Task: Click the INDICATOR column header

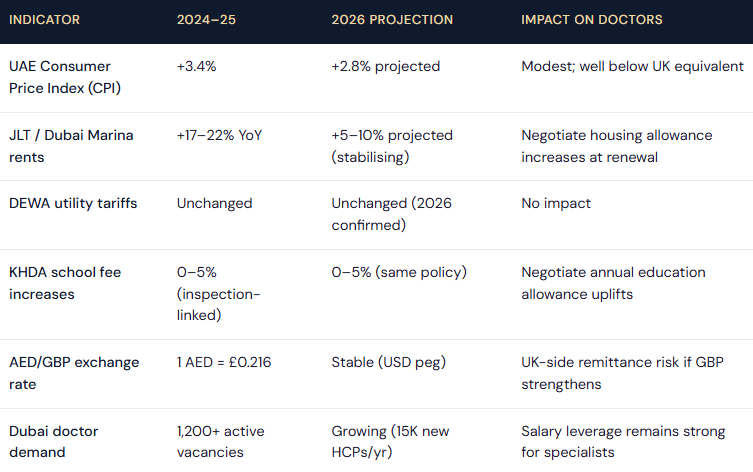Action: (44, 20)
